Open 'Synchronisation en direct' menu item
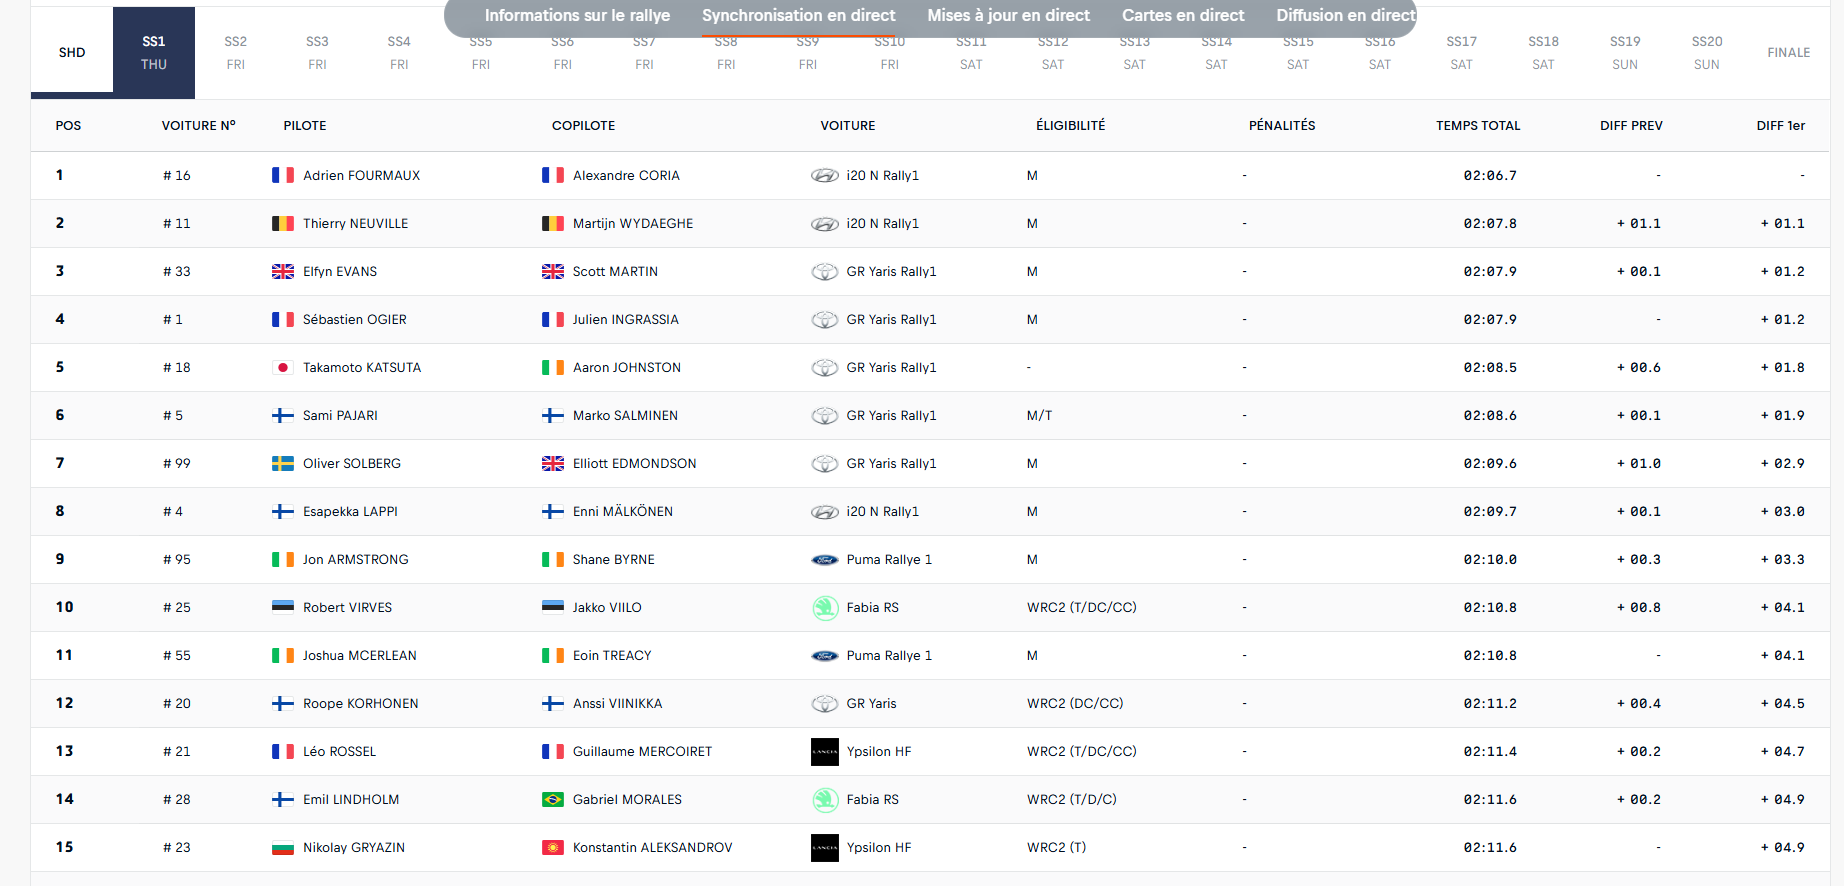The height and width of the screenshot is (886, 1844). point(798,15)
